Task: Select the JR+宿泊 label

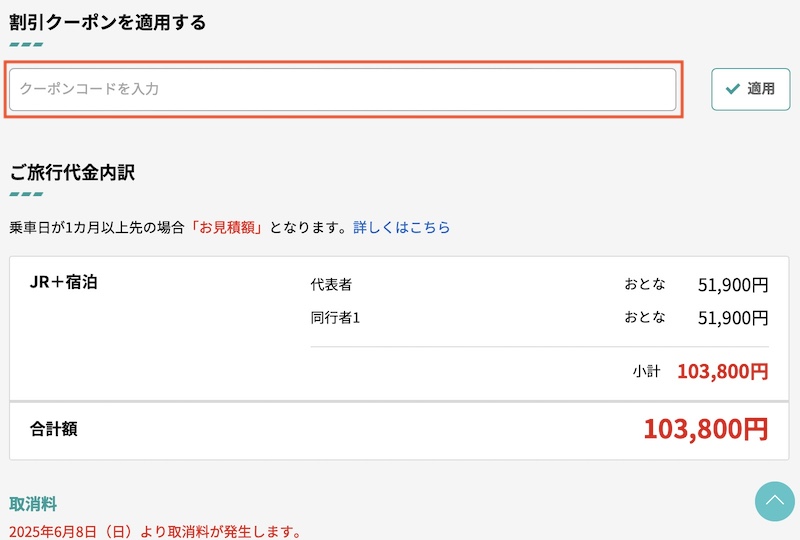Action: tap(64, 282)
